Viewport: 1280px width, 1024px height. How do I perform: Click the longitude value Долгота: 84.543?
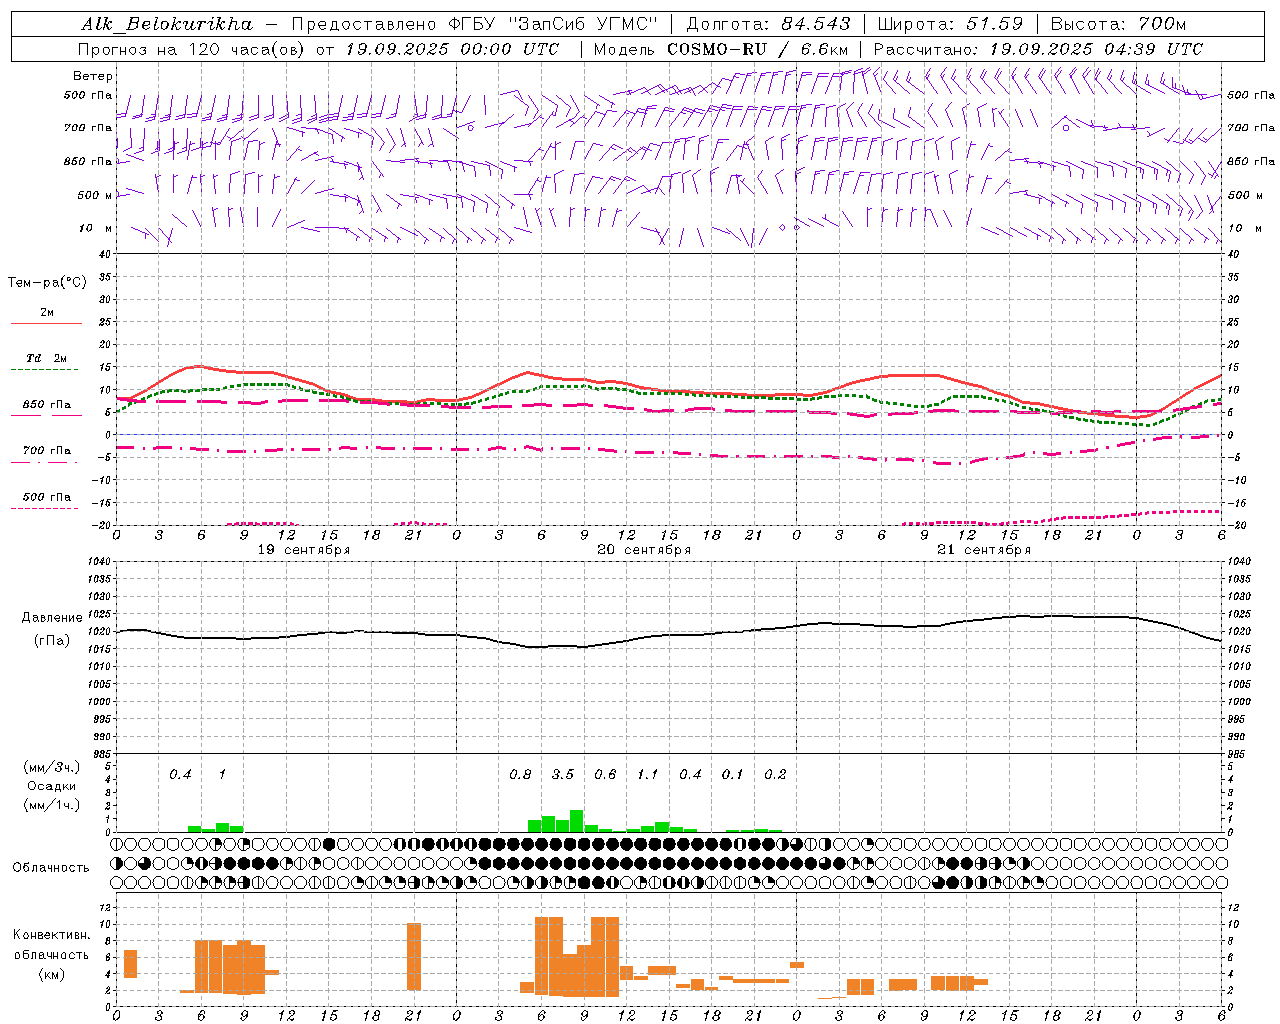pos(769,24)
